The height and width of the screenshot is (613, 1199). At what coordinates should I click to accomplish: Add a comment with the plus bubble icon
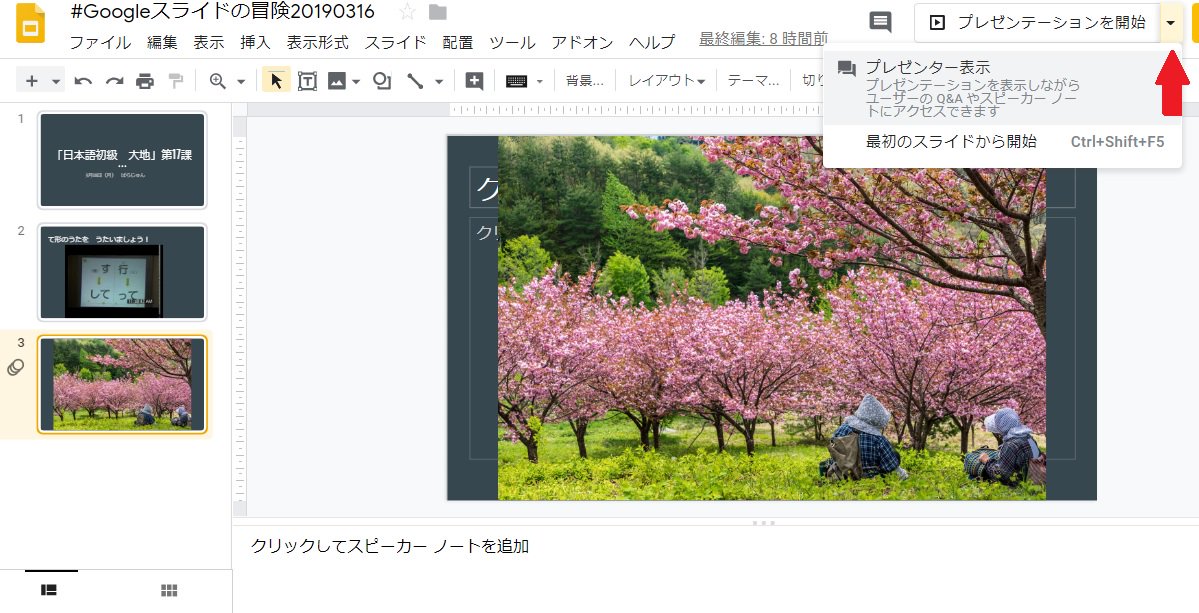pos(474,80)
